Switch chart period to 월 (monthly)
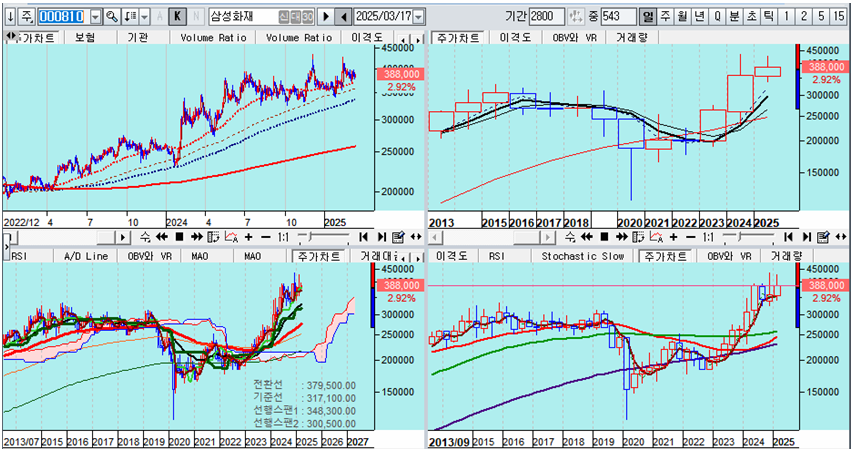 pos(681,17)
